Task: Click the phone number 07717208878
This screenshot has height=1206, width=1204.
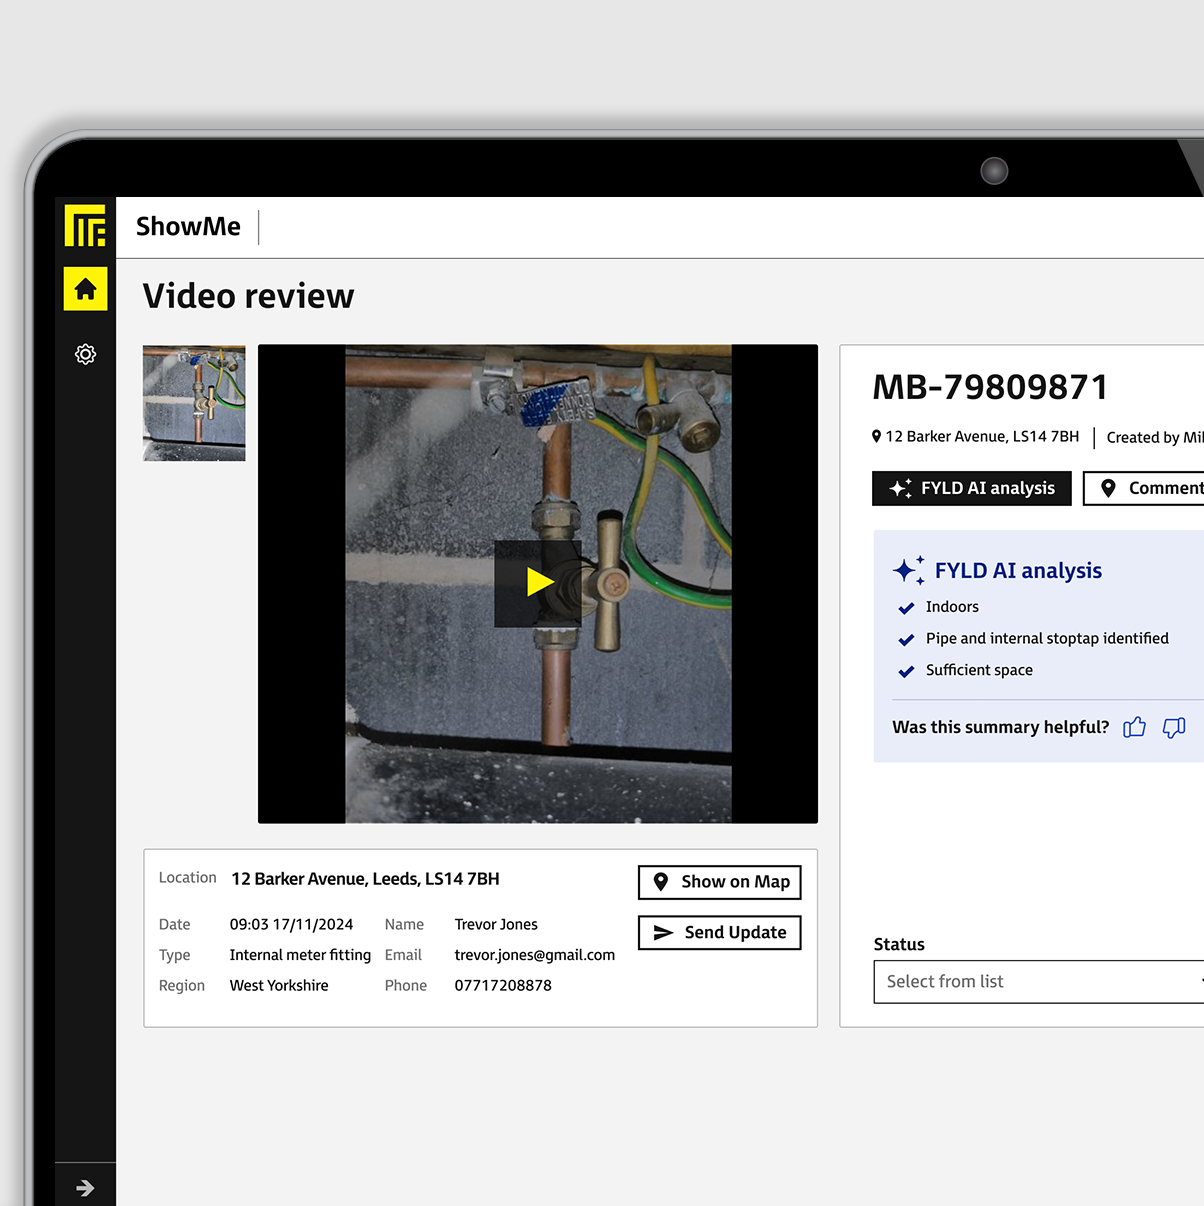Action: click(503, 985)
